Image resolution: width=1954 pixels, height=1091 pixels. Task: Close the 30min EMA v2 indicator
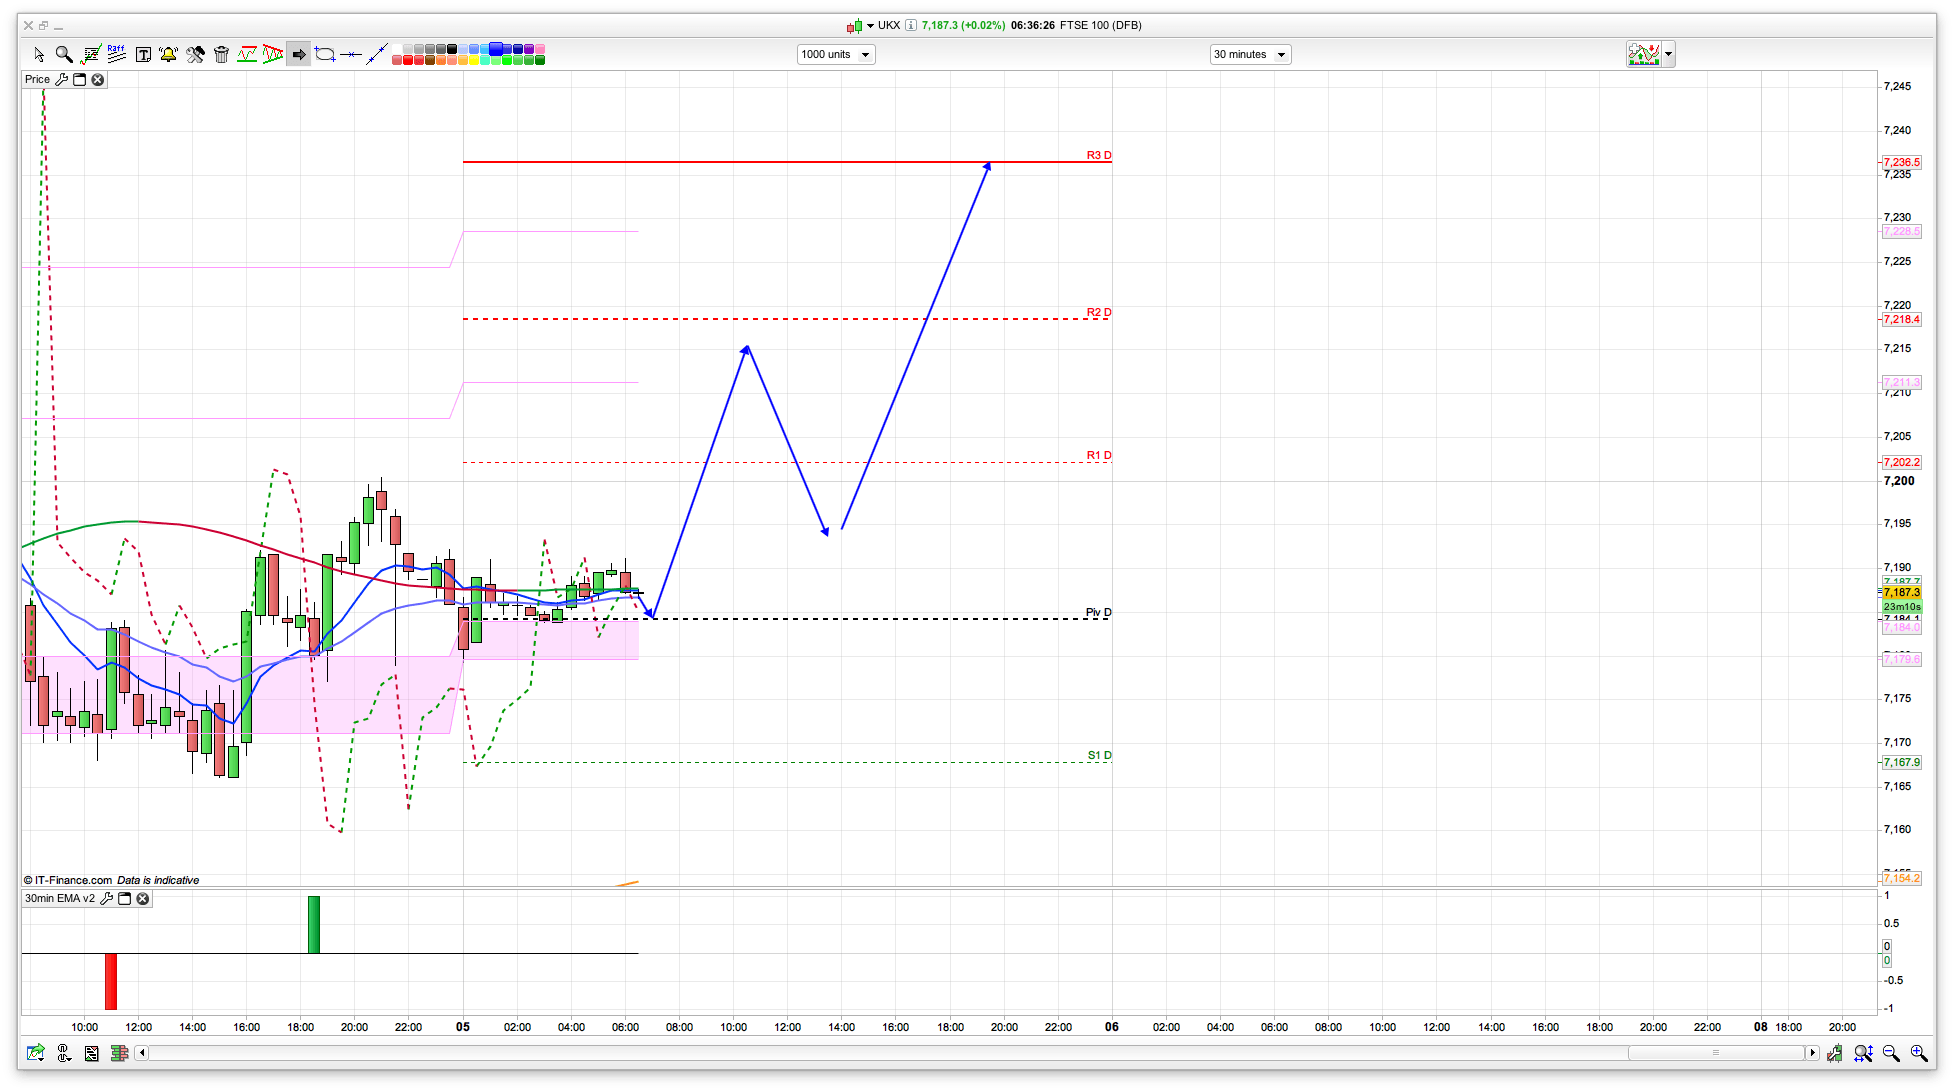[143, 899]
